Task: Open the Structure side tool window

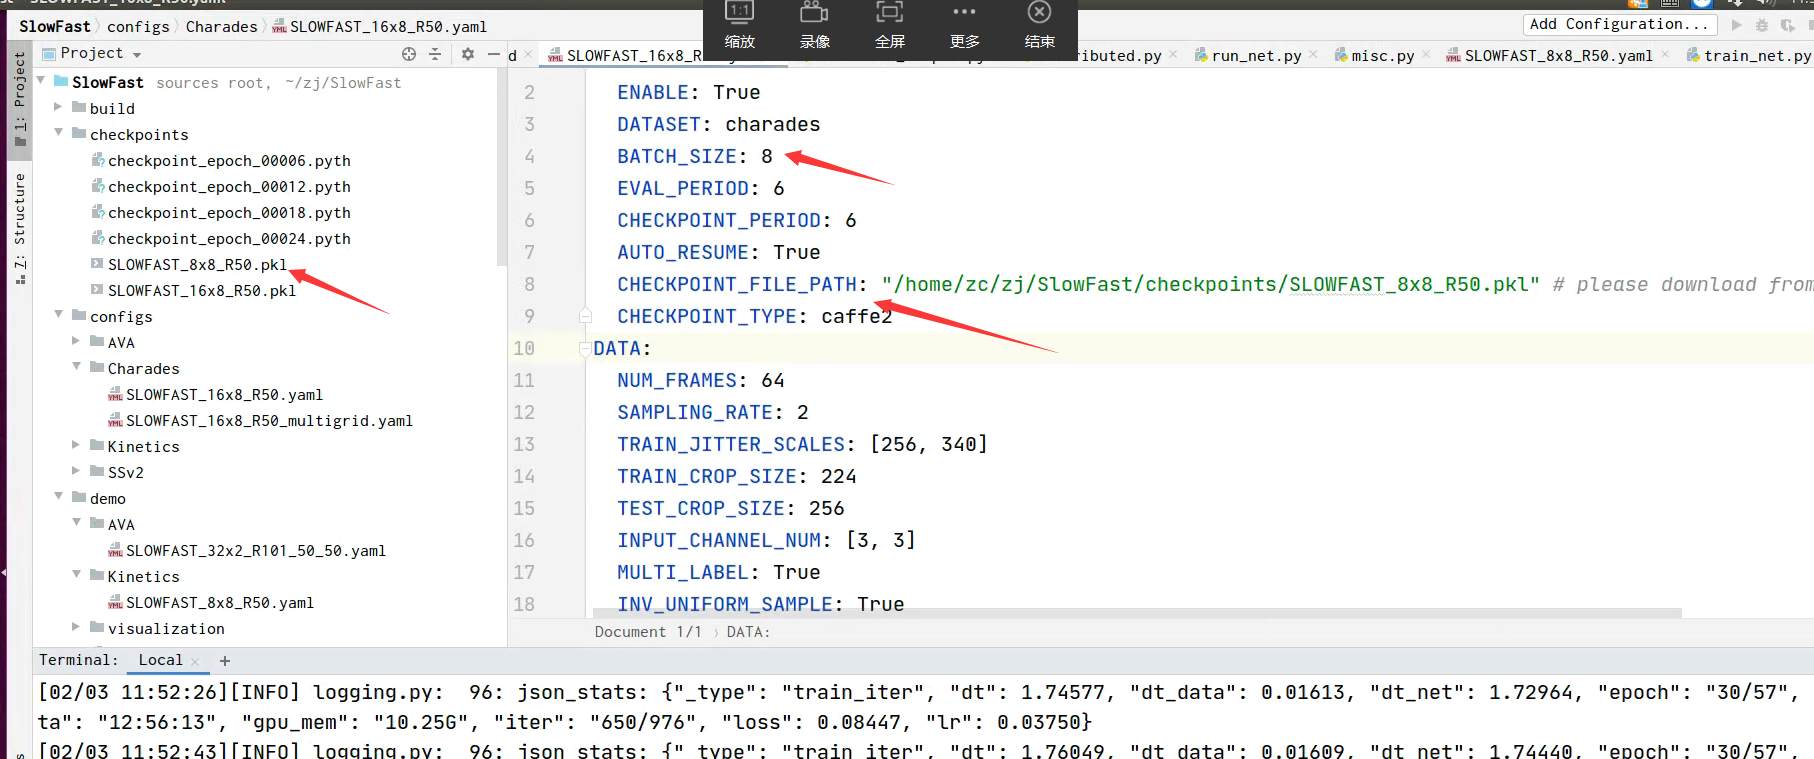Action: (x=19, y=228)
